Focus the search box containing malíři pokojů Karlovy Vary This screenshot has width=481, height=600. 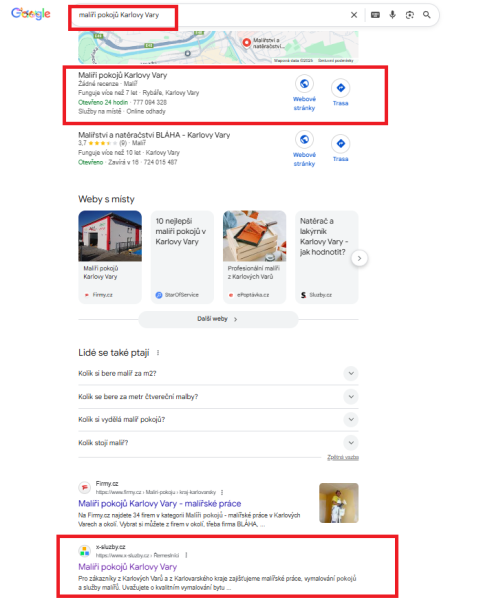tap(210, 15)
